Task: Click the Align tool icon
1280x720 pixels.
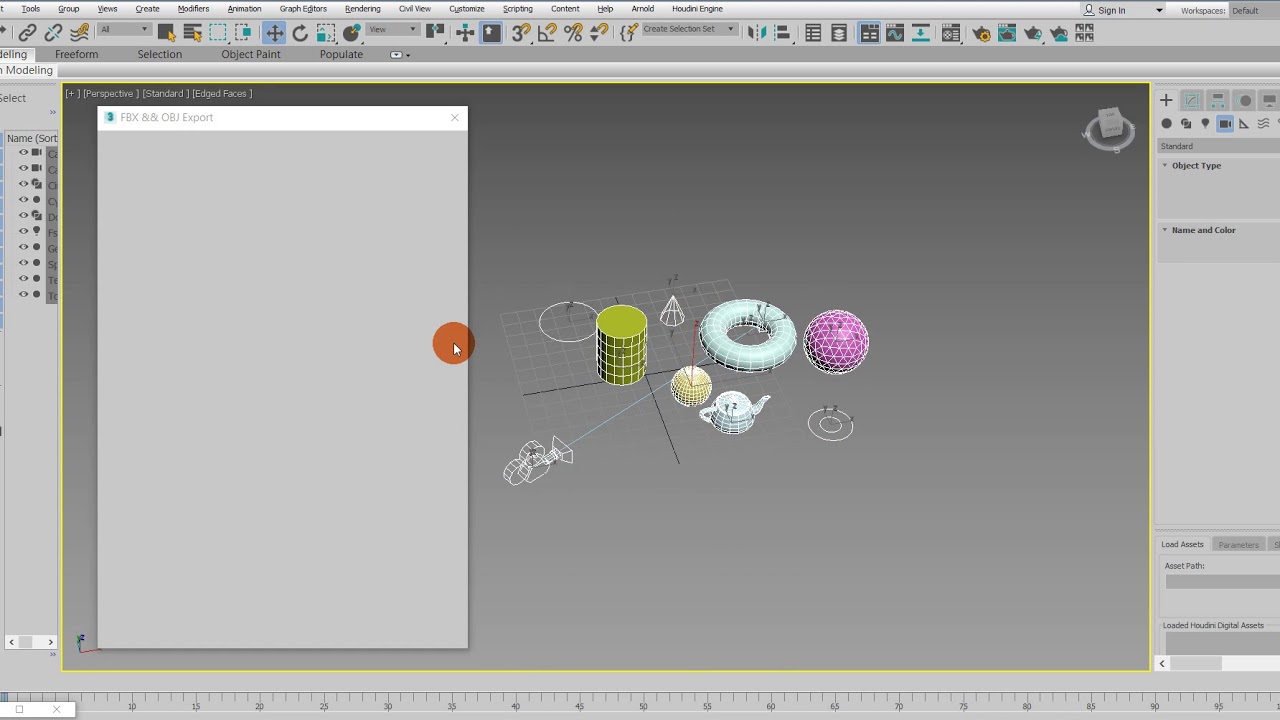Action: [x=783, y=33]
